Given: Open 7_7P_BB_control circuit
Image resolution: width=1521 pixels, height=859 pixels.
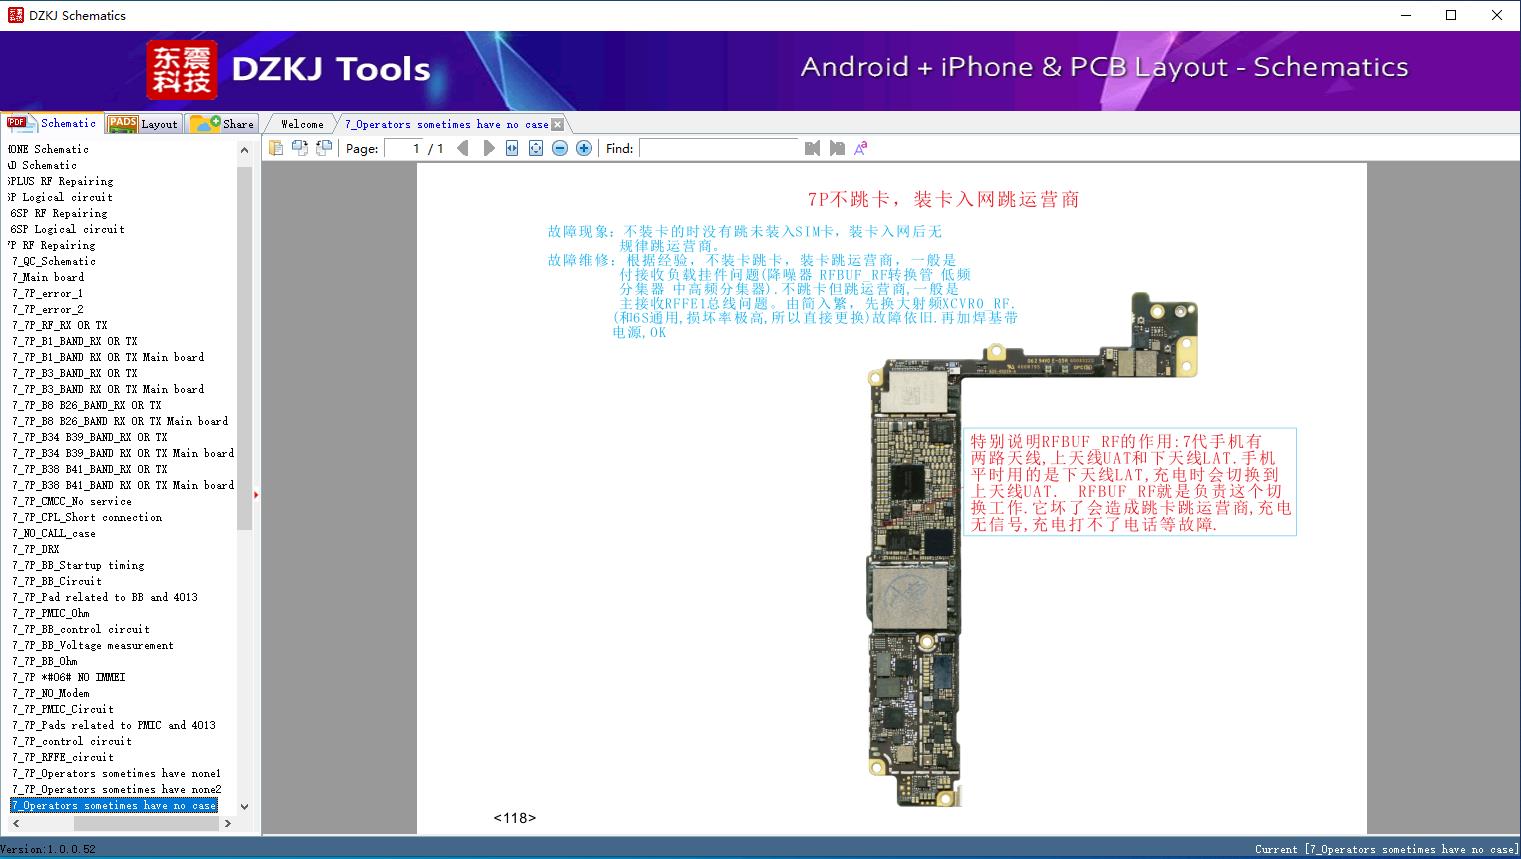Looking at the screenshot, I should coord(81,629).
